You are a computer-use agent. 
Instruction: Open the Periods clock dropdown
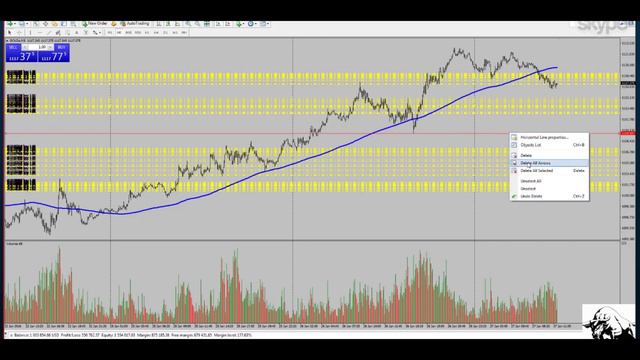pos(252,24)
